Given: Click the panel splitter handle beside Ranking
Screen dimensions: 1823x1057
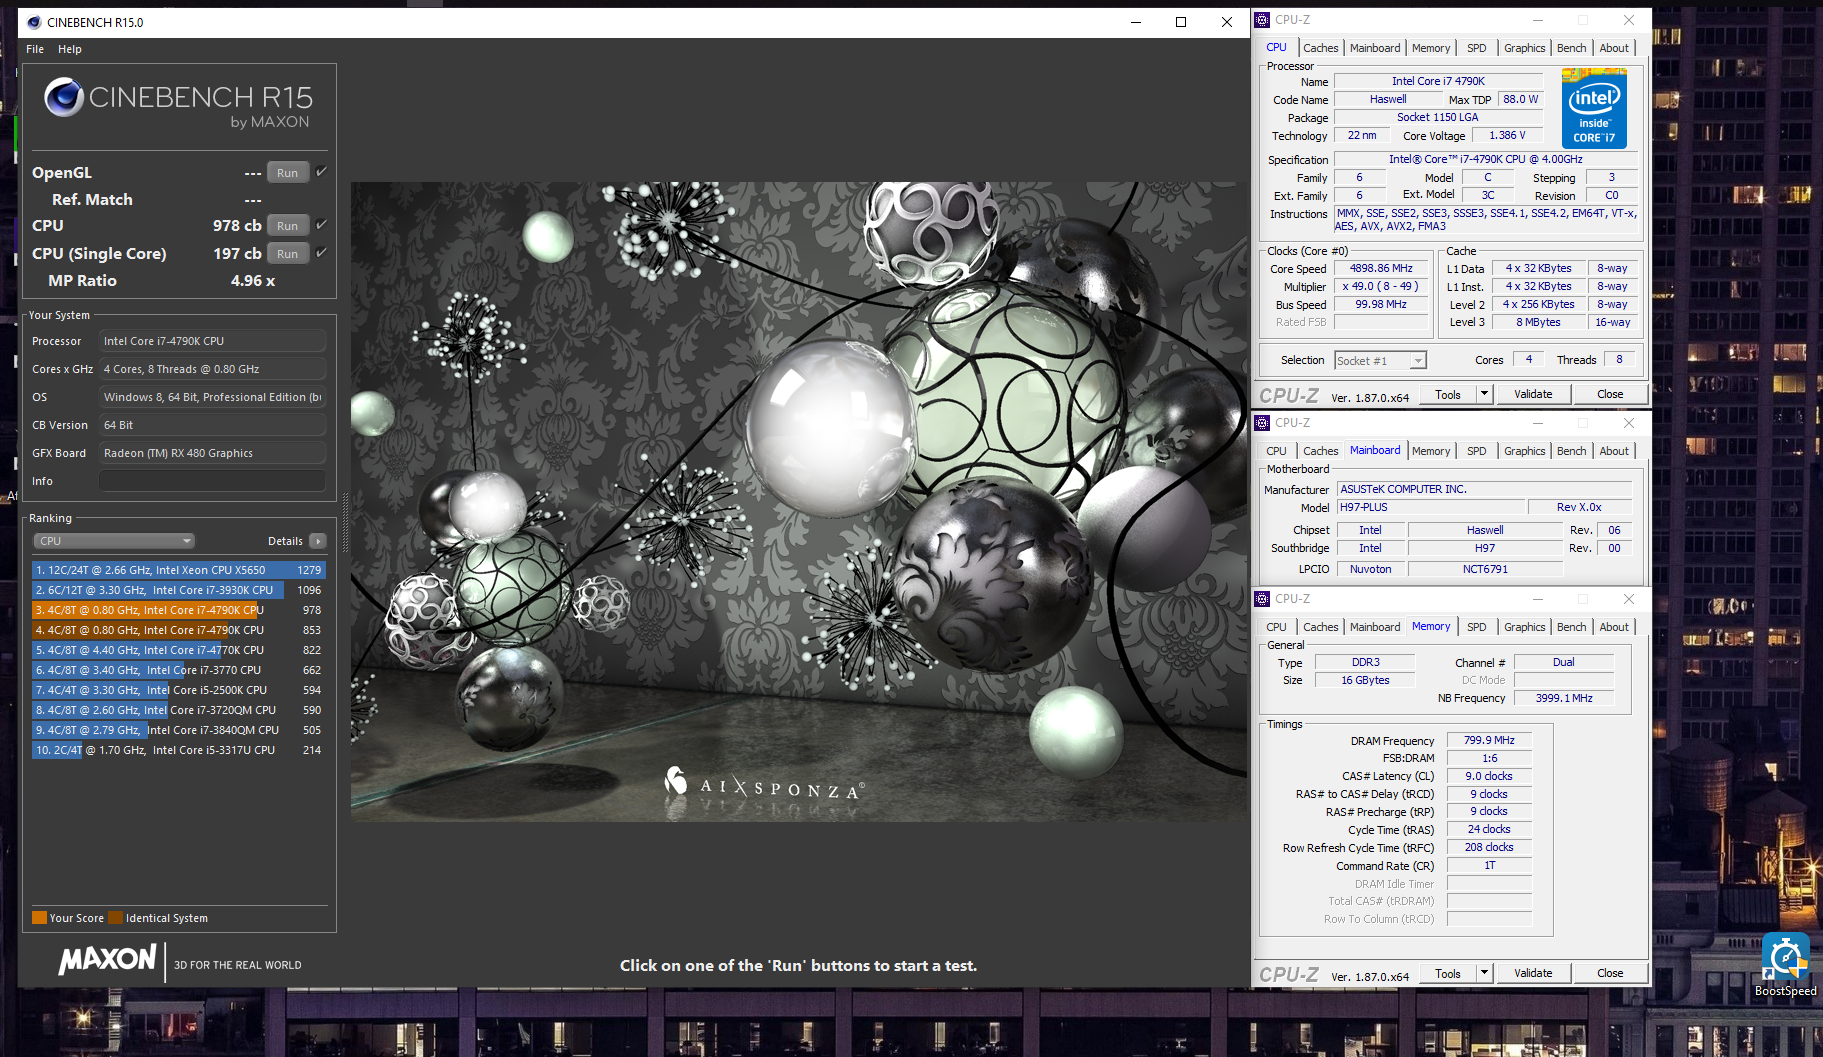Looking at the screenshot, I should (345, 520).
